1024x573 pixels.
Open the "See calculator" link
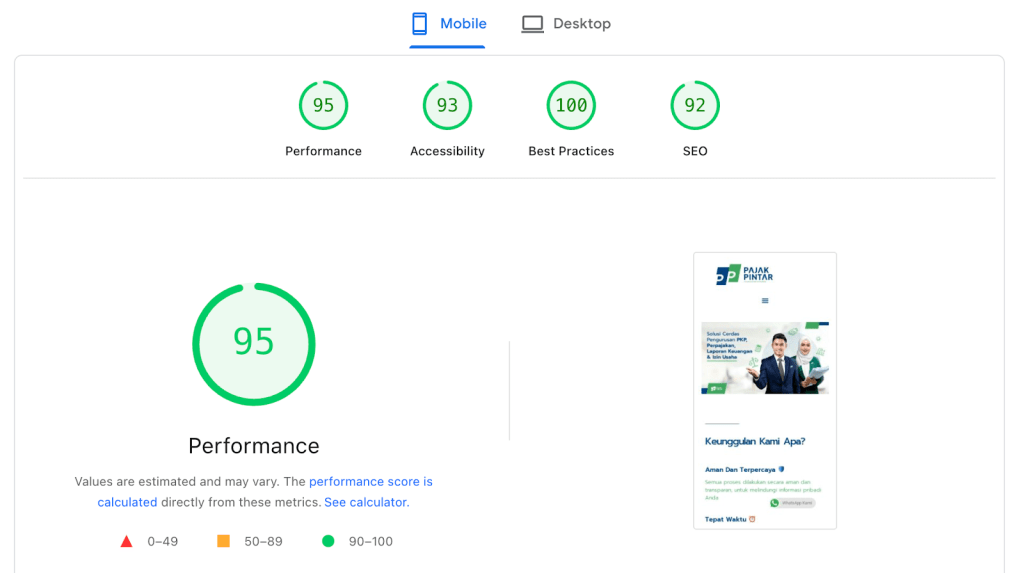pyautogui.click(x=365, y=502)
